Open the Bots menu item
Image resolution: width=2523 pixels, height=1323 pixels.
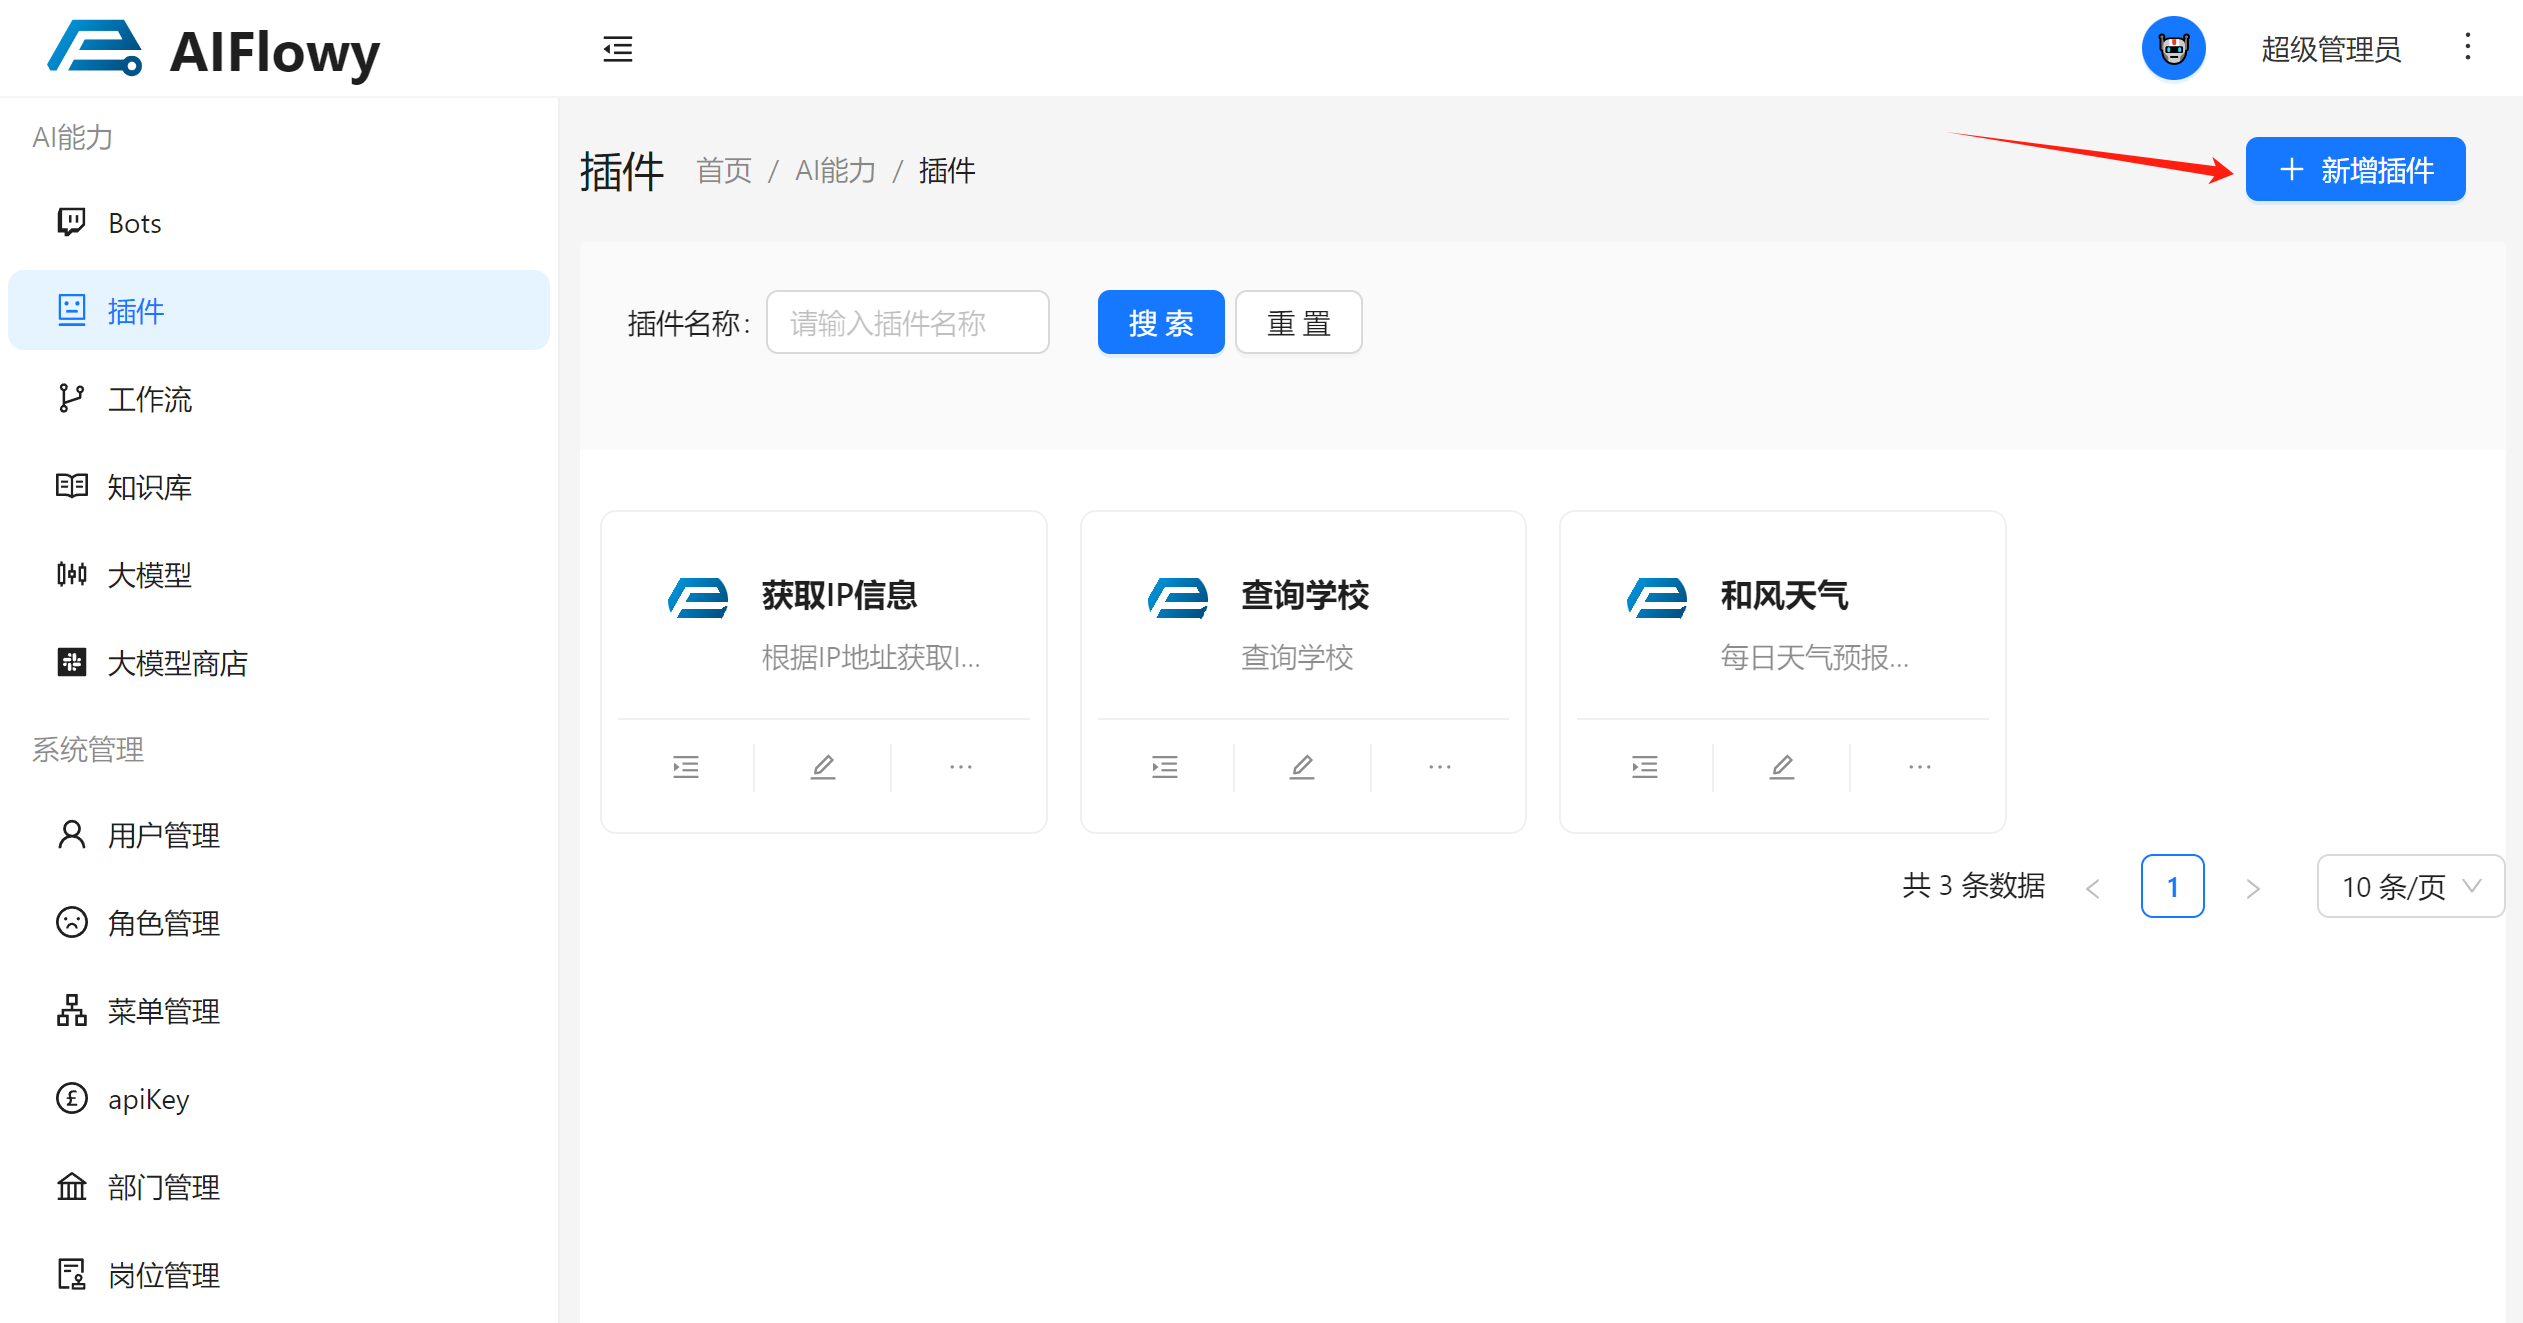[134, 223]
